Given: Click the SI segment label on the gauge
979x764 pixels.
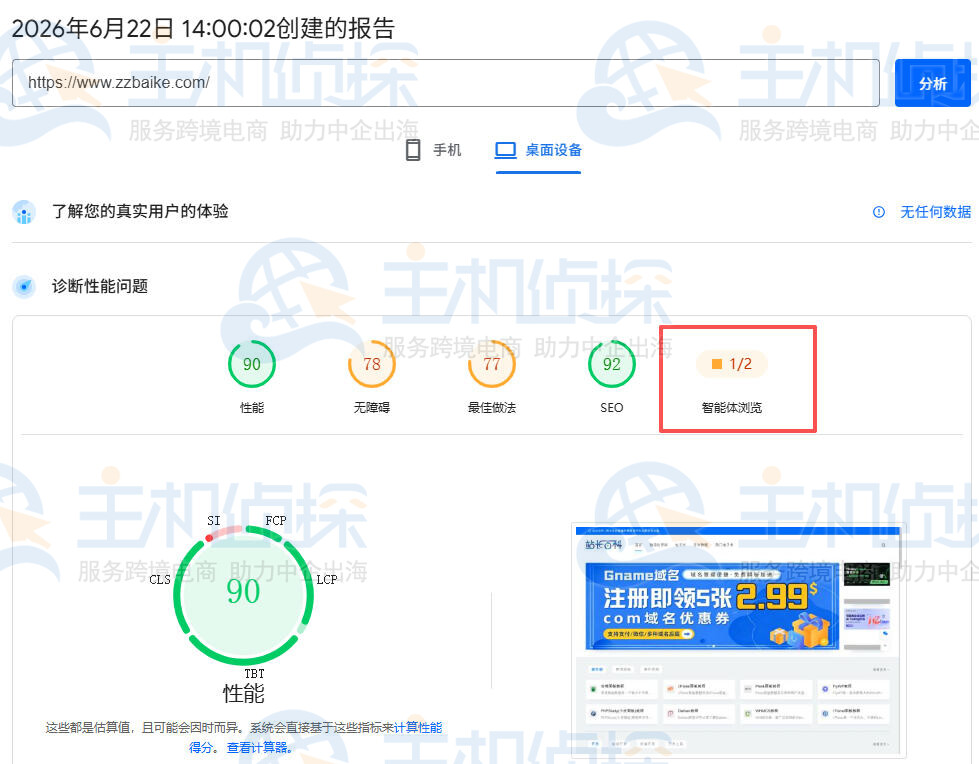Looking at the screenshot, I should tap(214, 521).
